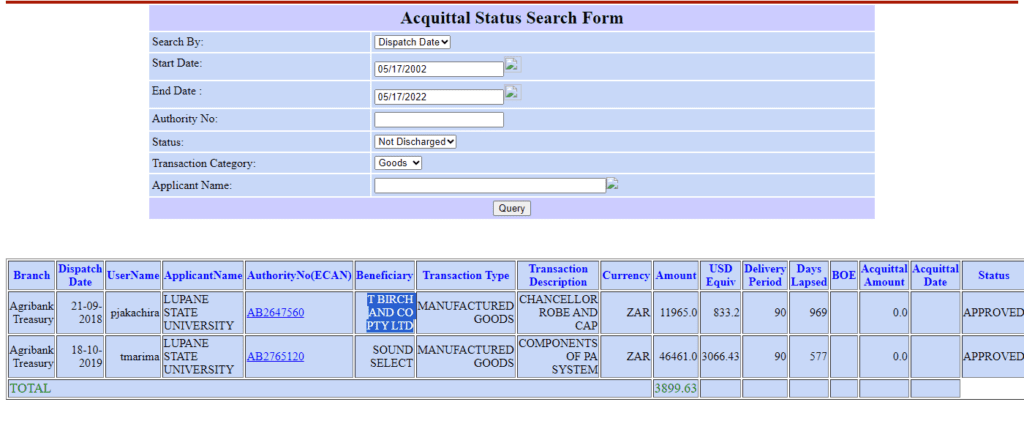Click the SOUND SELECT beneficiary cell
This screenshot has height=443, width=1024.
point(385,357)
